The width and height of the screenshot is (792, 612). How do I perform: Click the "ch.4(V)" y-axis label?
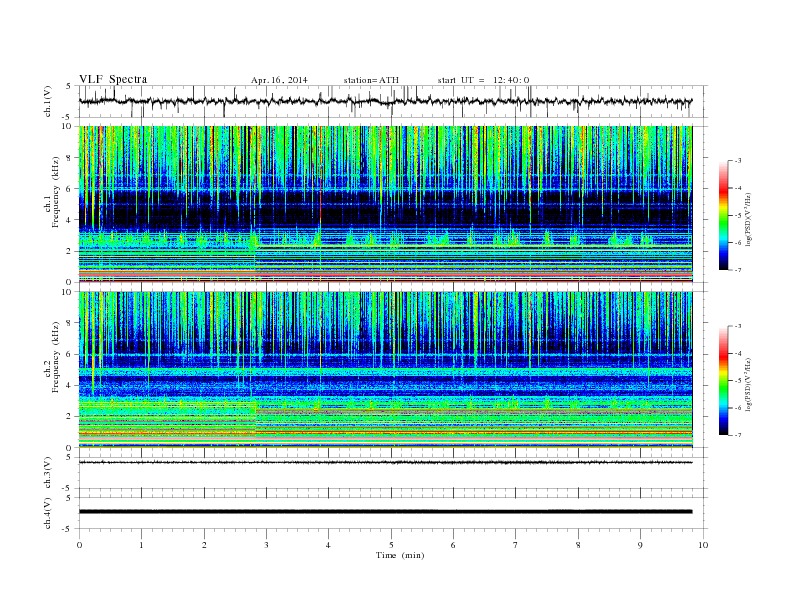coord(47,513)
